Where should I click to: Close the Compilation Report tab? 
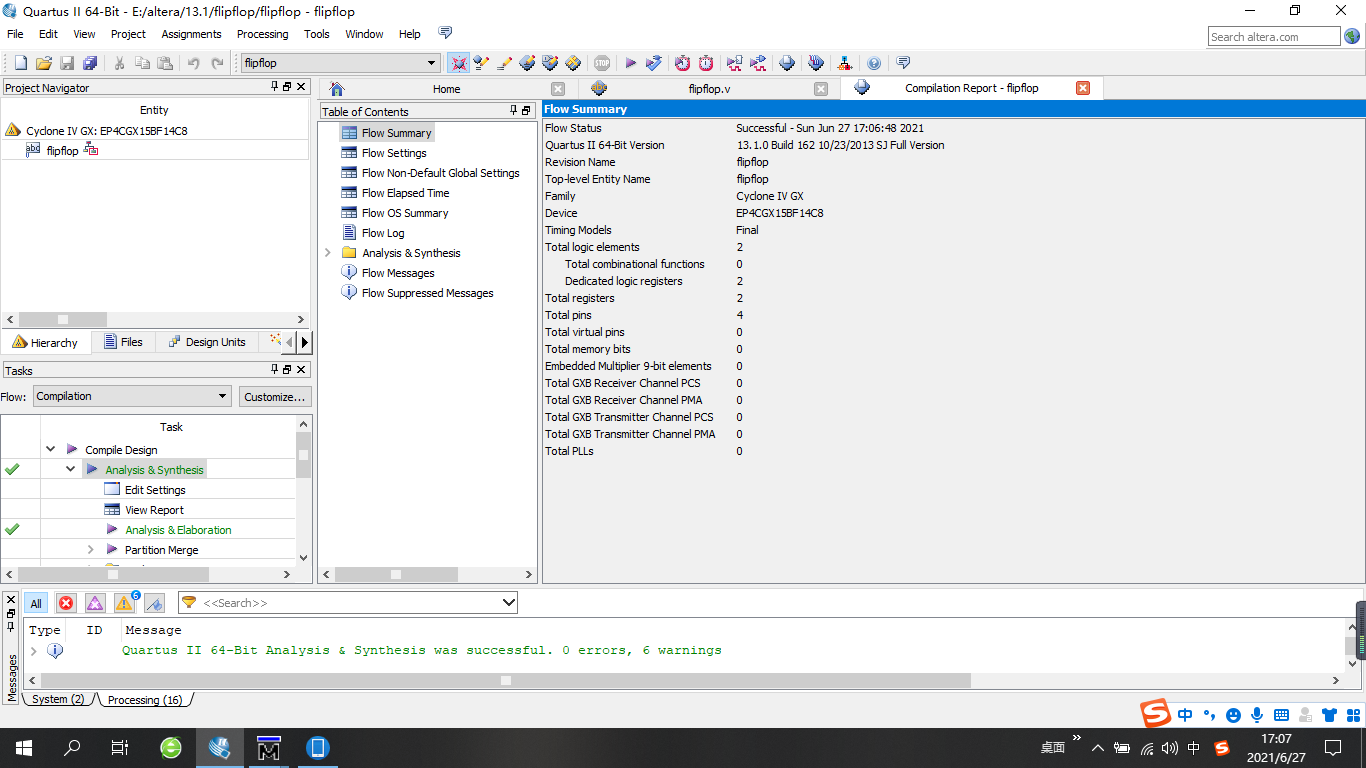tap(1083, 88)
